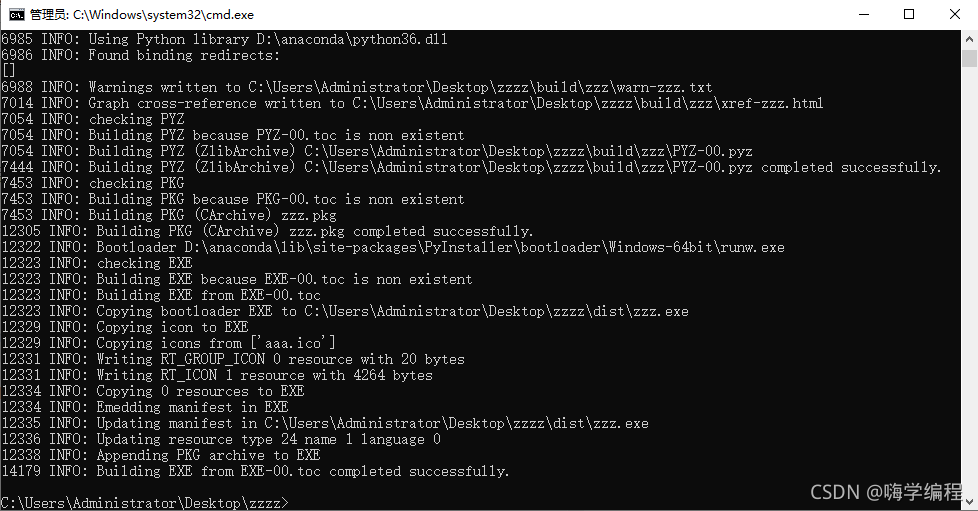Viewport: 978px width, 511px height.
Task: Open the cmd.exe system menu icon
Action: click(x=17, y=14)
